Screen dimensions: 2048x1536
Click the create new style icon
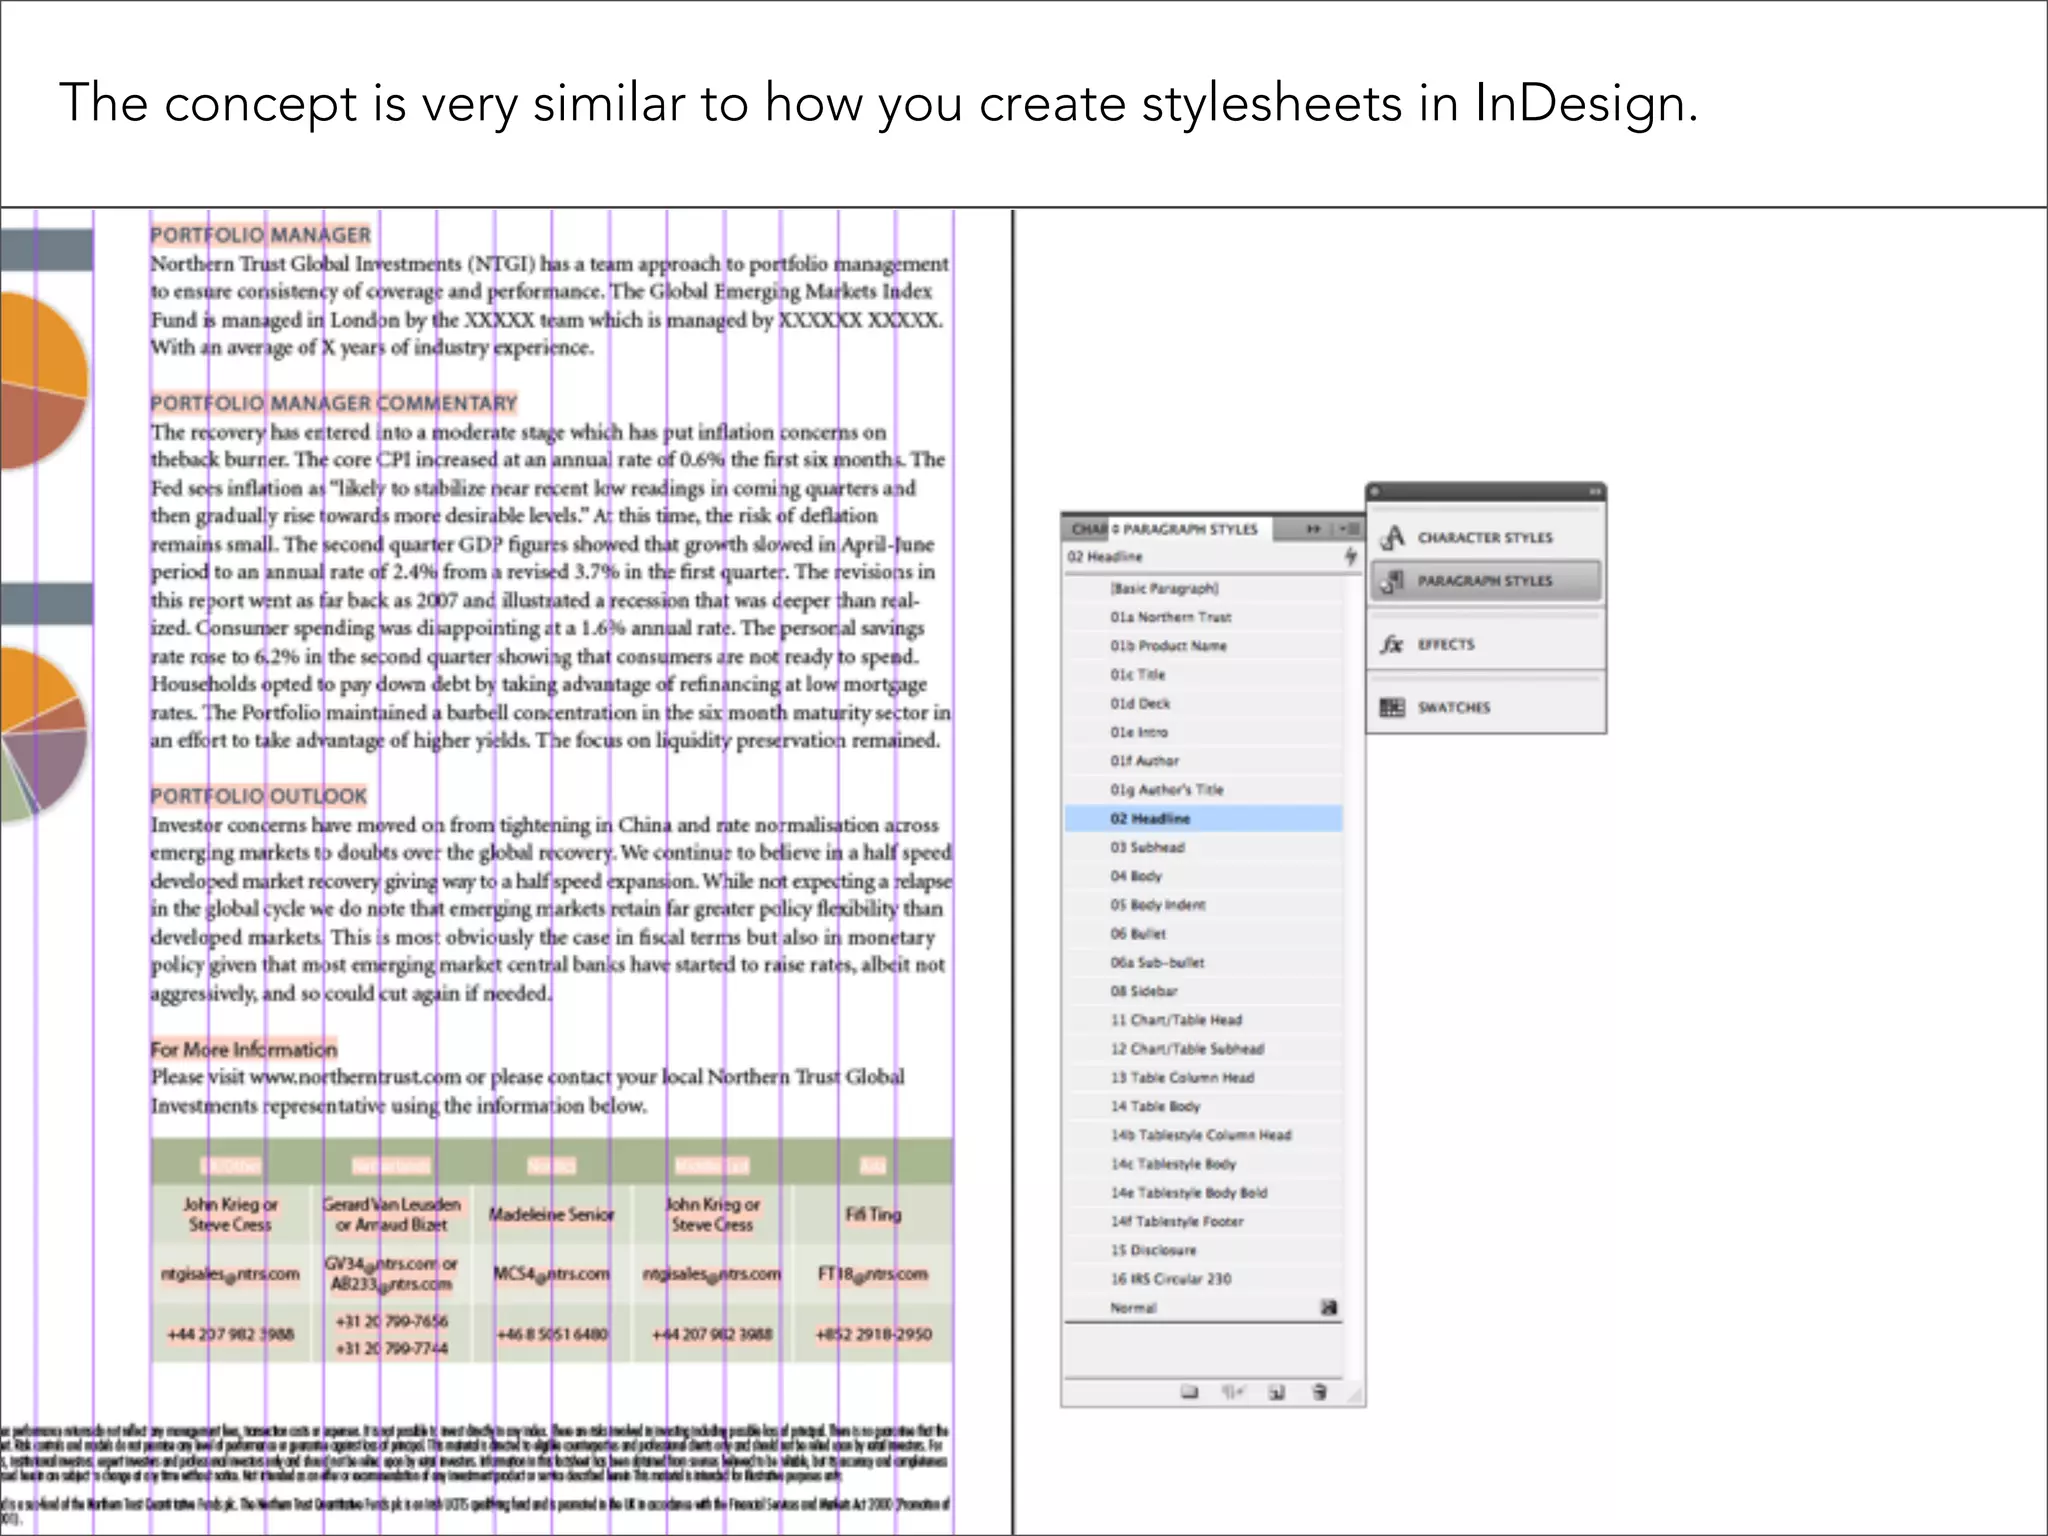point(1276,1392)
